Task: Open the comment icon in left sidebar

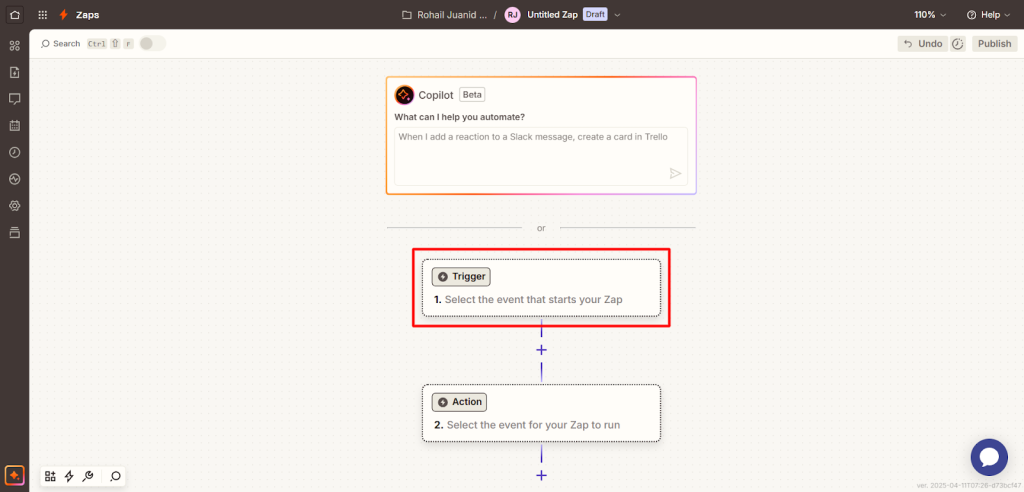Action: point(14,99)
